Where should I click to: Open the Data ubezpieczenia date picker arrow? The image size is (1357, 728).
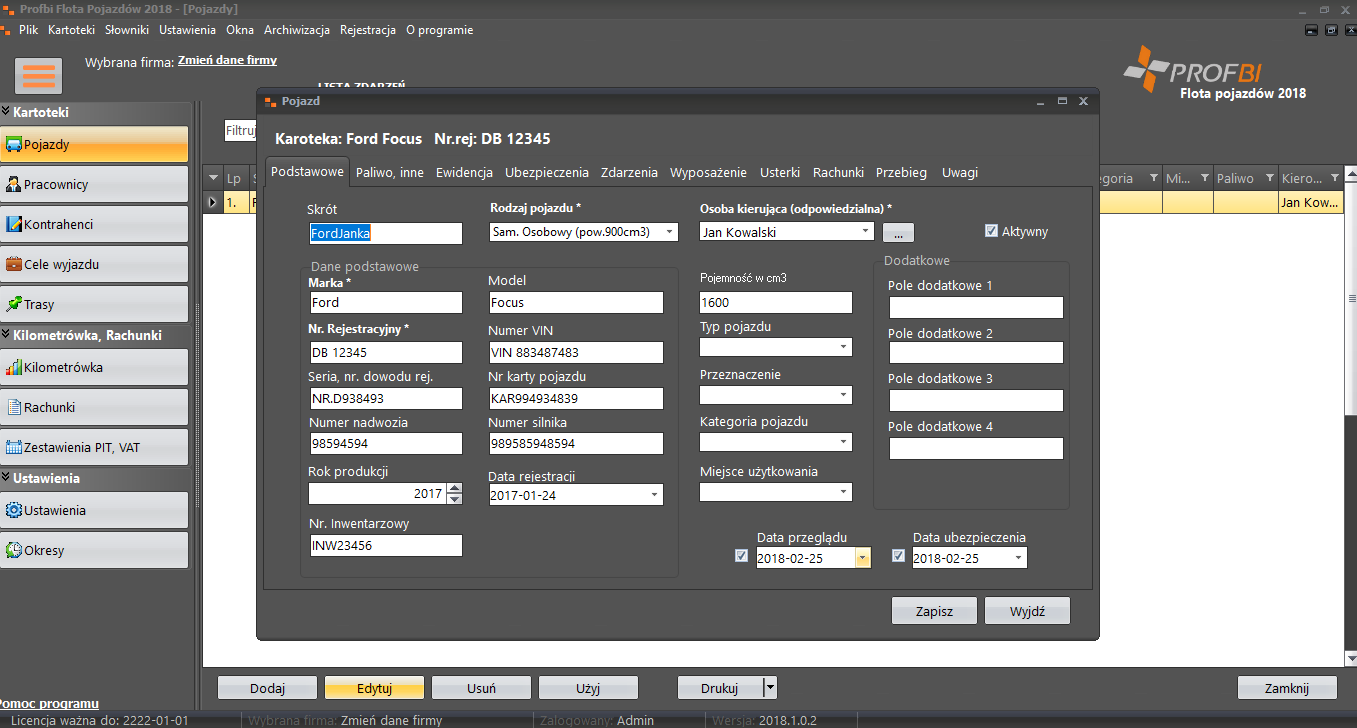pos(1018,558)
